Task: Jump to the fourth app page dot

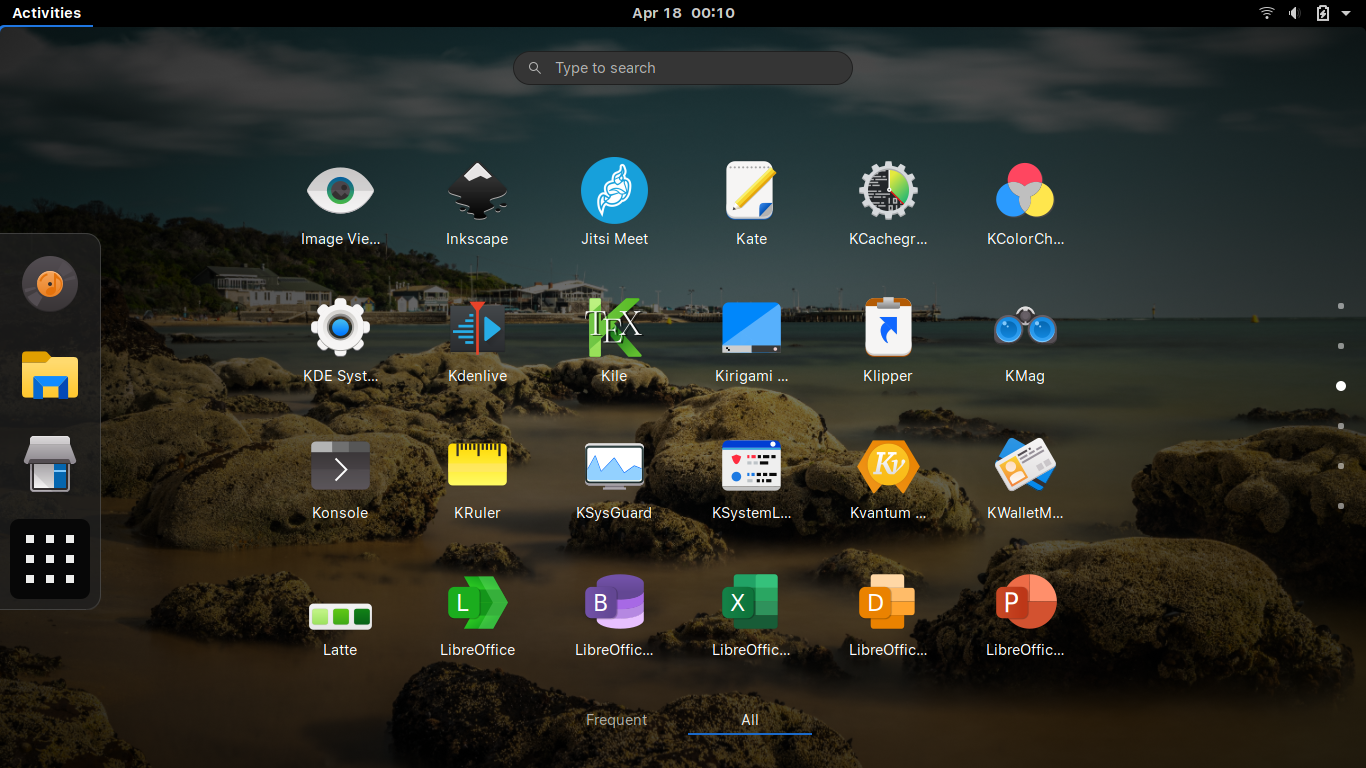Action: 1341,426
